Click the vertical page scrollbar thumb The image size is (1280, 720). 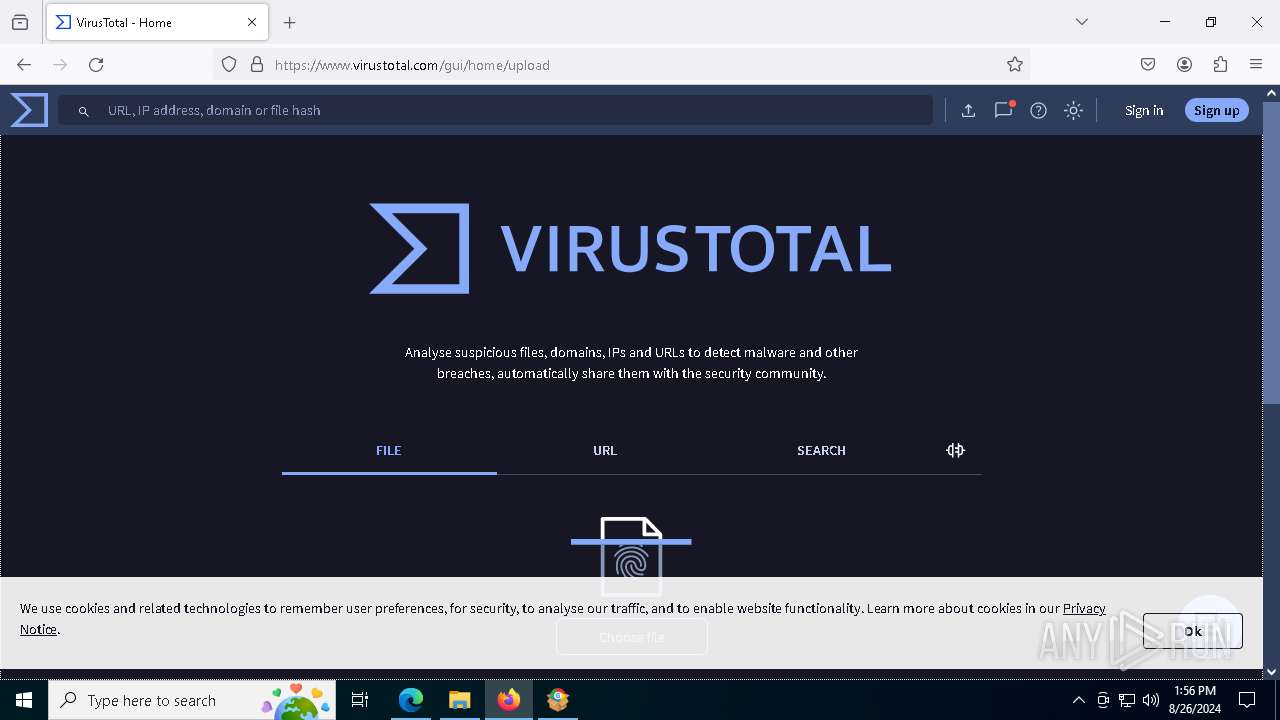pos(1271,252)
